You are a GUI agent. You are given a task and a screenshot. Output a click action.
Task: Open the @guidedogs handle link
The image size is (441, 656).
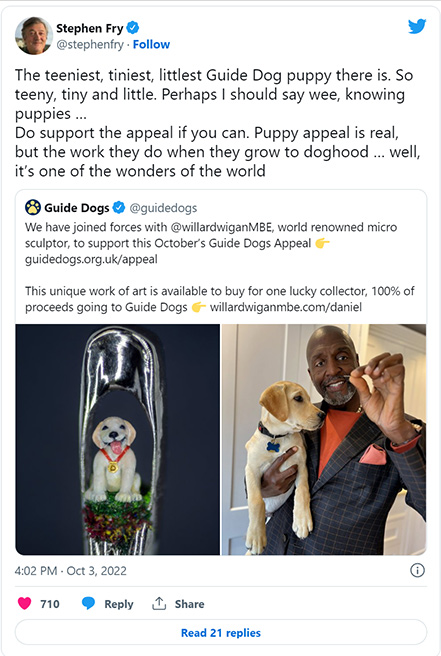tap(163, 208)
